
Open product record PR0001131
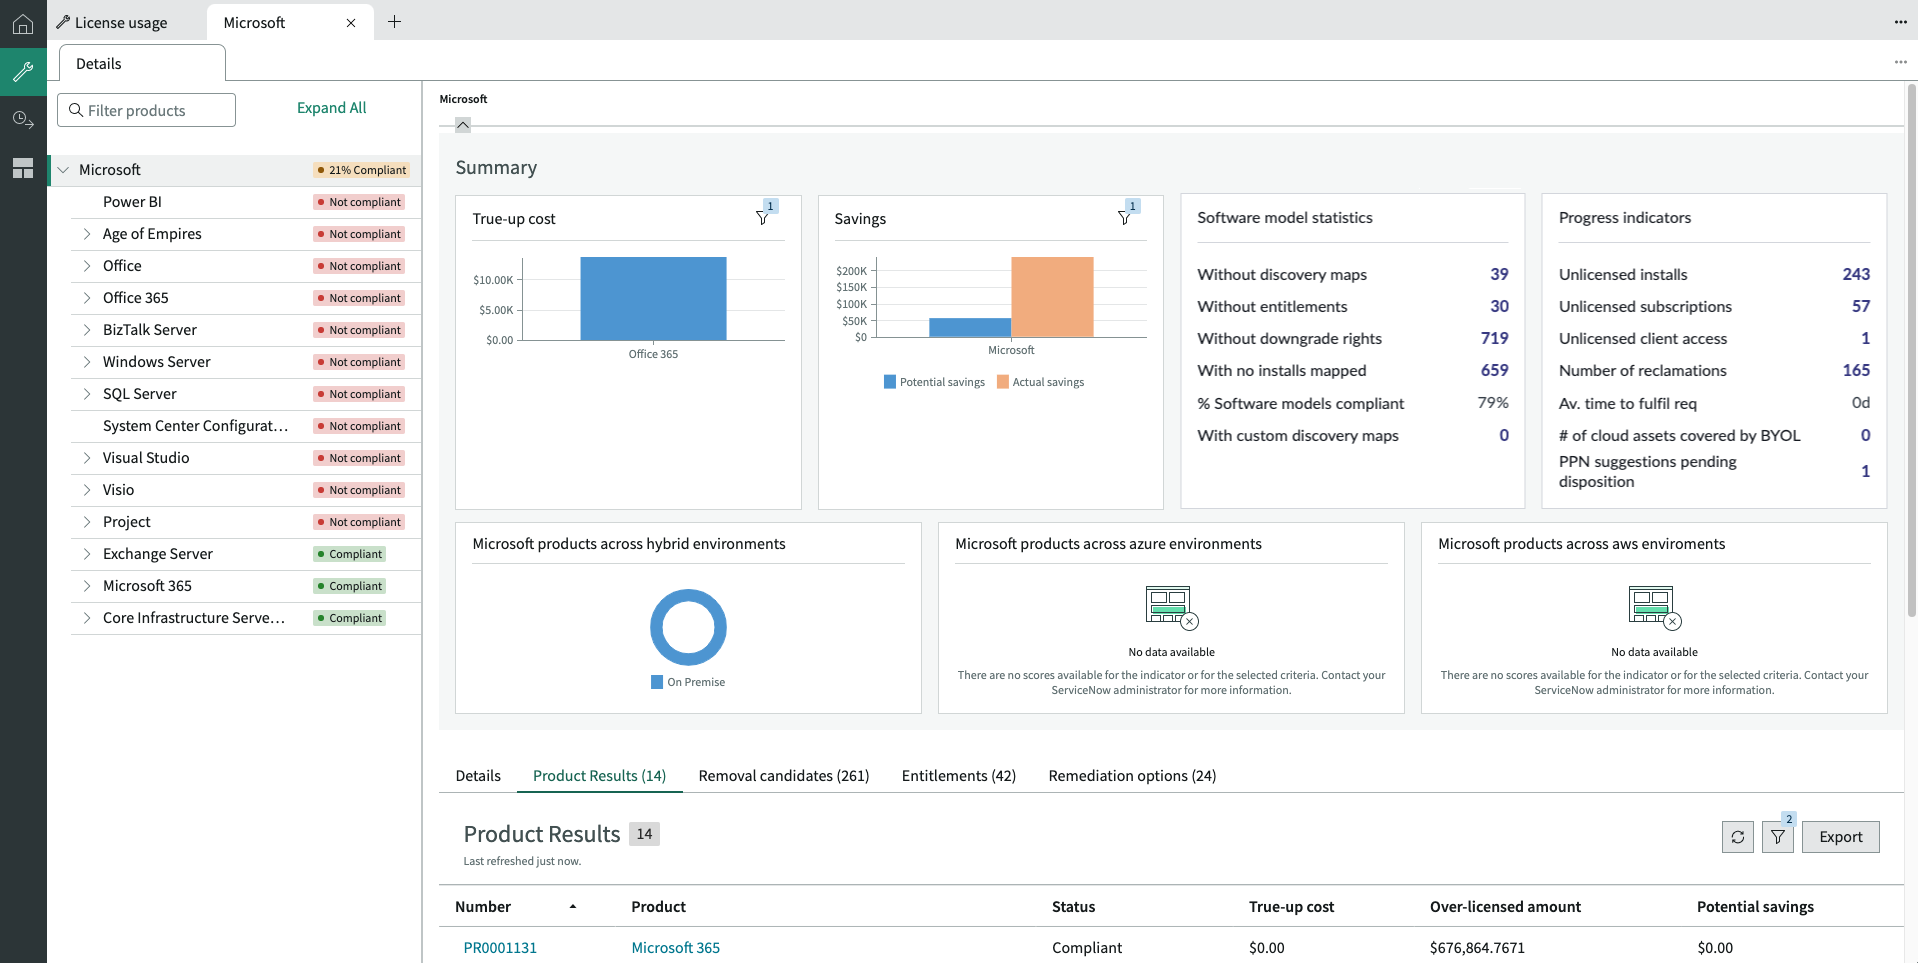[500, 948]
